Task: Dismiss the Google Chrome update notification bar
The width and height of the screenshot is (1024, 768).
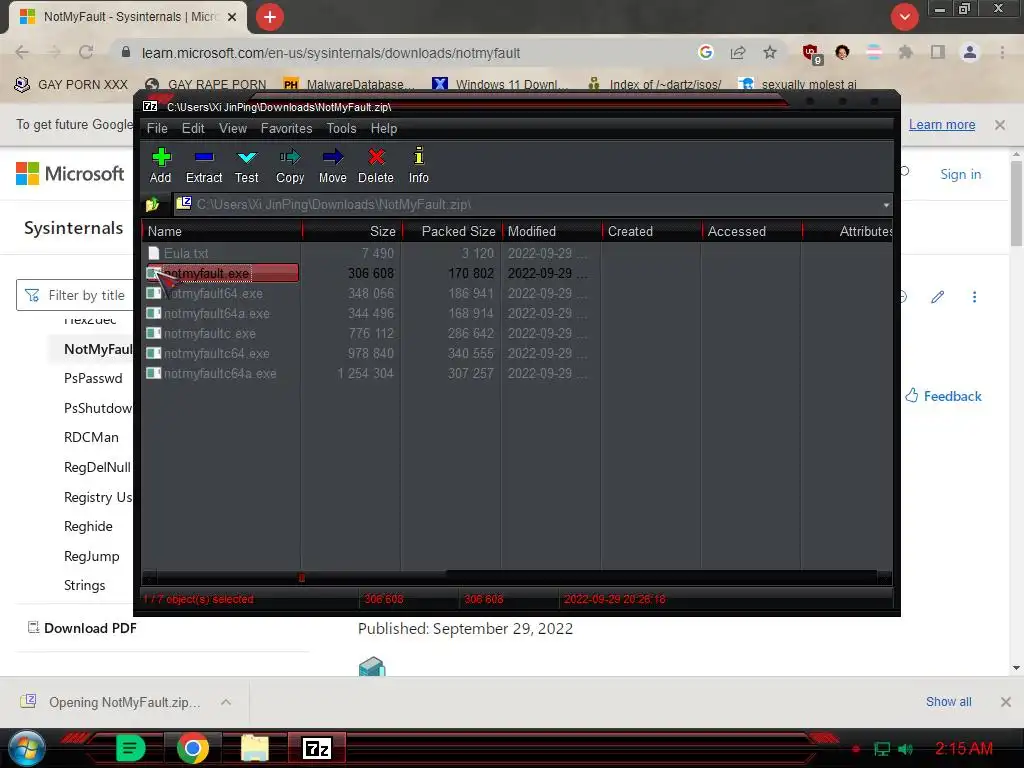Action: [1000, 125]
